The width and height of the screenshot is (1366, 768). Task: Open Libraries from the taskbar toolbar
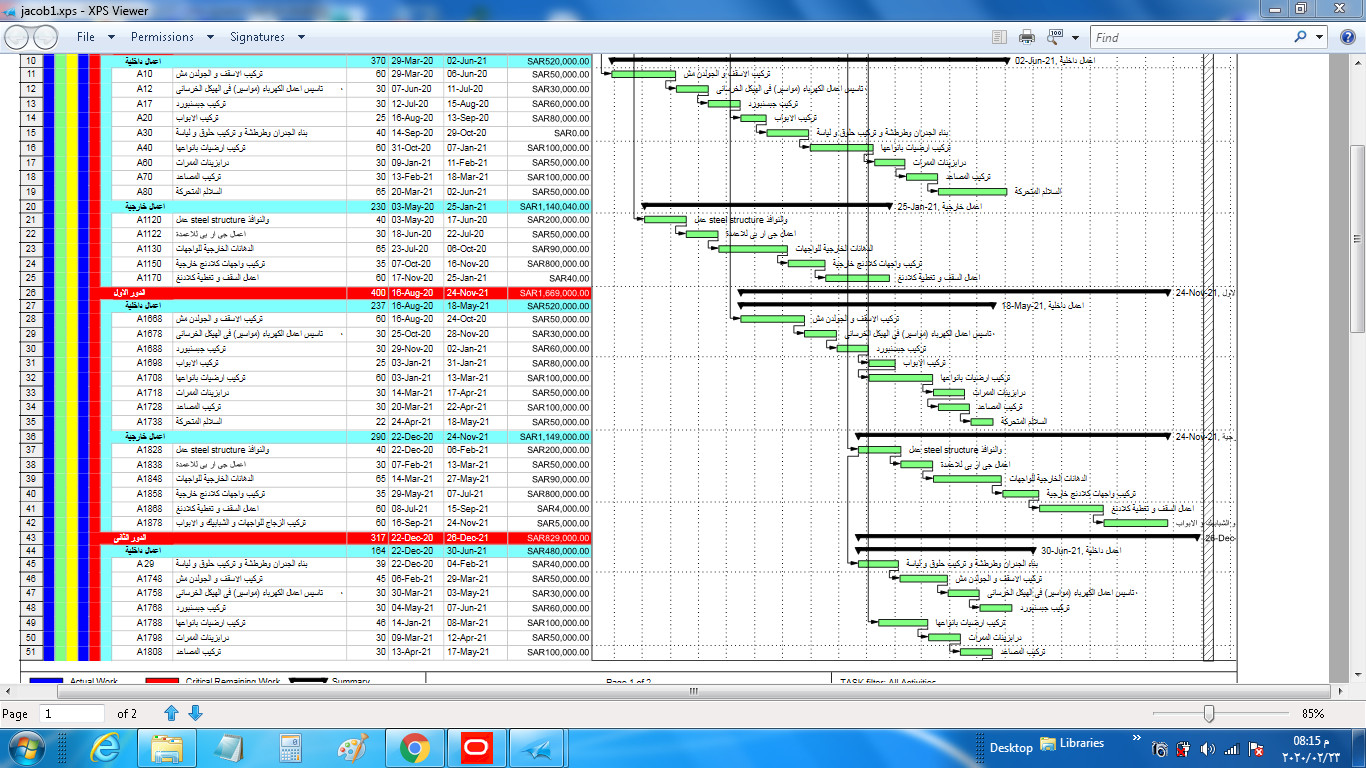[x=1072, y=743]
